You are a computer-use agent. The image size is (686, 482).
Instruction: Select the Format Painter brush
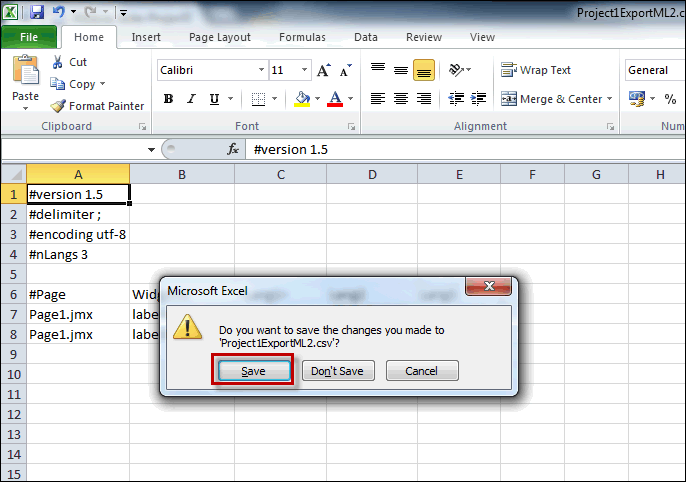97,106
